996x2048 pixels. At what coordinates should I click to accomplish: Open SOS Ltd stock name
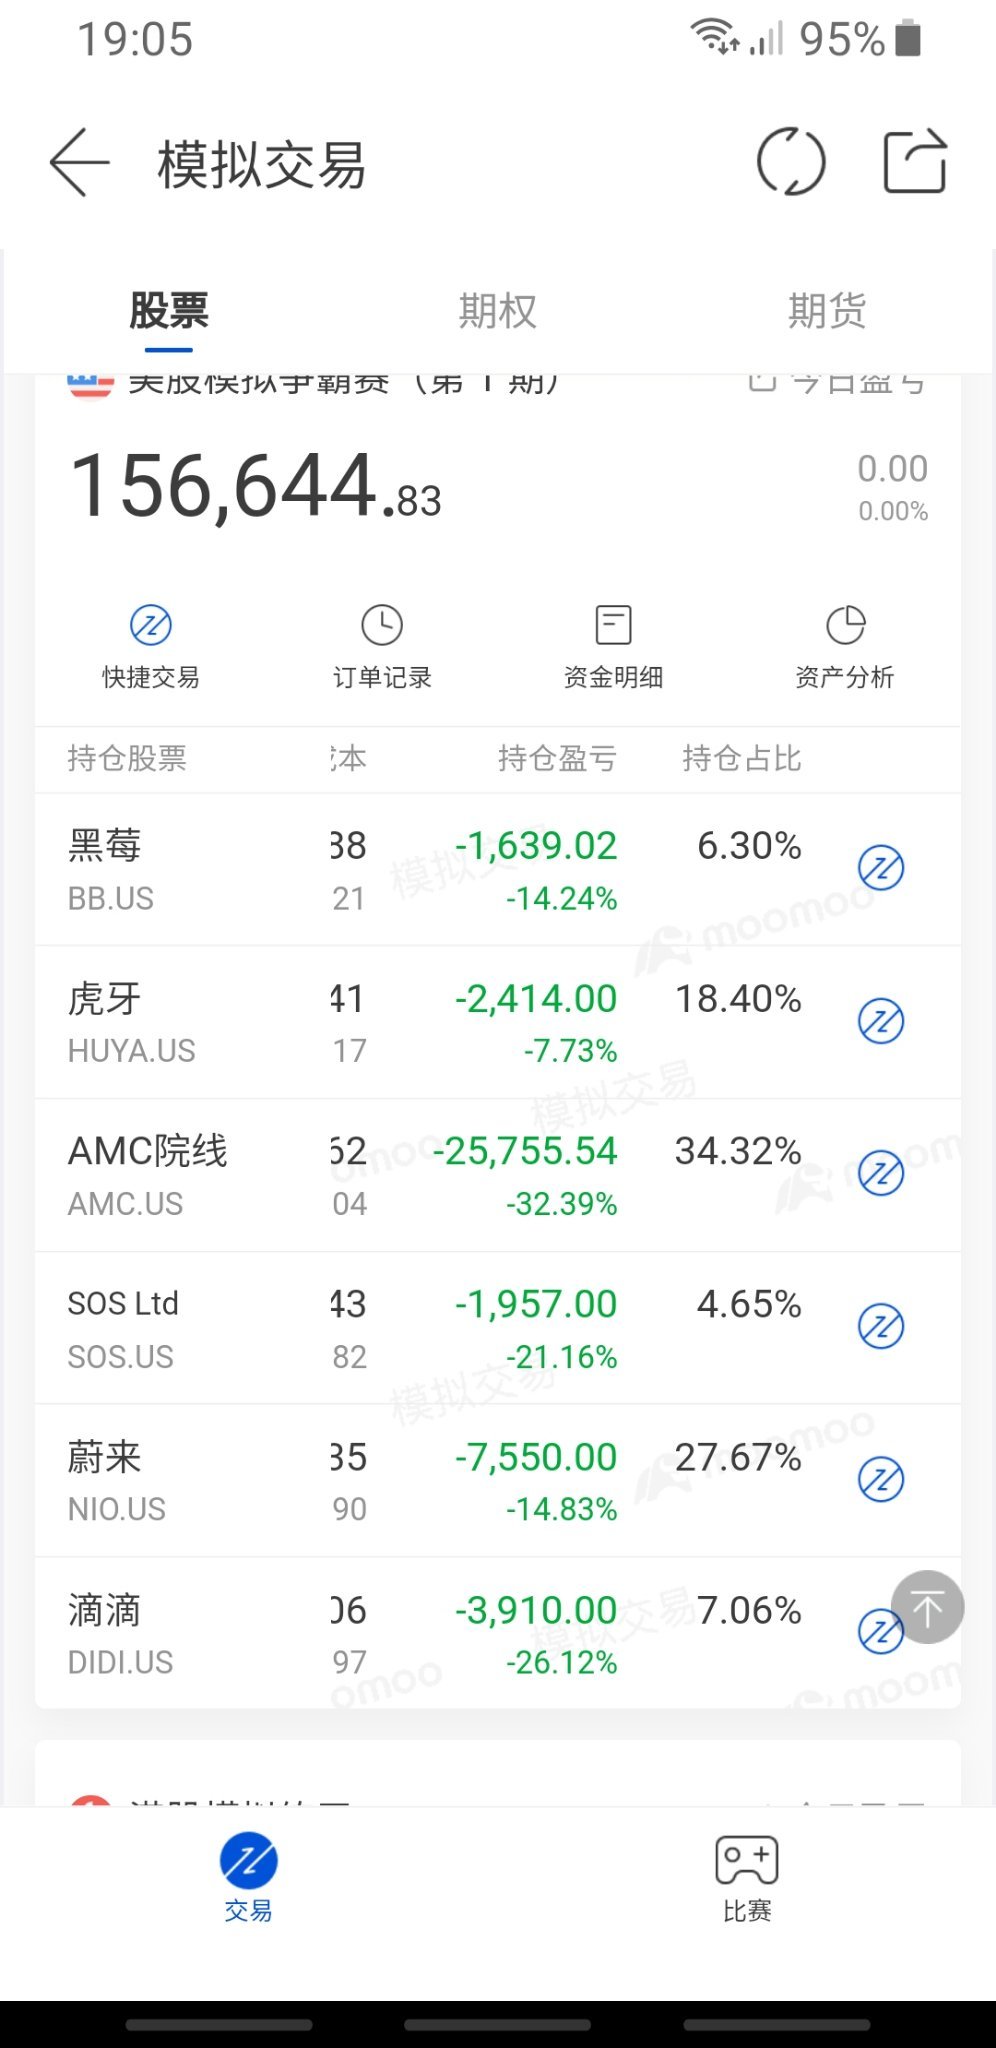(123, 1304)
